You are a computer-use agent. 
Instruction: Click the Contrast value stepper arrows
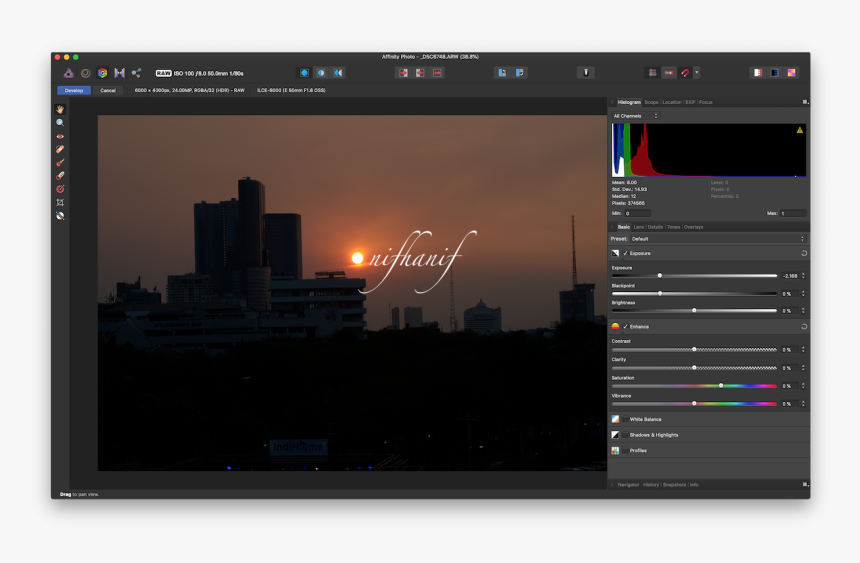click(804, 350)
